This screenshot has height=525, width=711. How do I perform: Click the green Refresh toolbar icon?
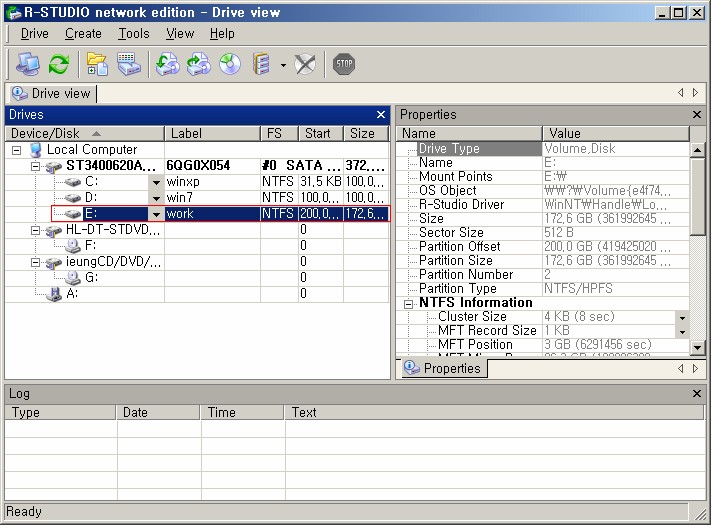pyautogui.click(x=59, y=64)
